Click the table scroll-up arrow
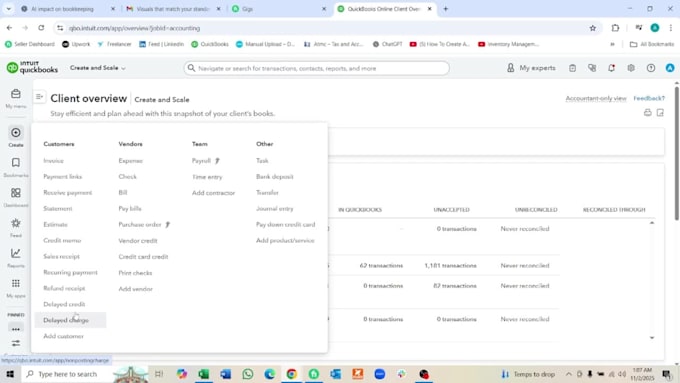Screen dimensions: 680x383 click(x=651, y=223)
